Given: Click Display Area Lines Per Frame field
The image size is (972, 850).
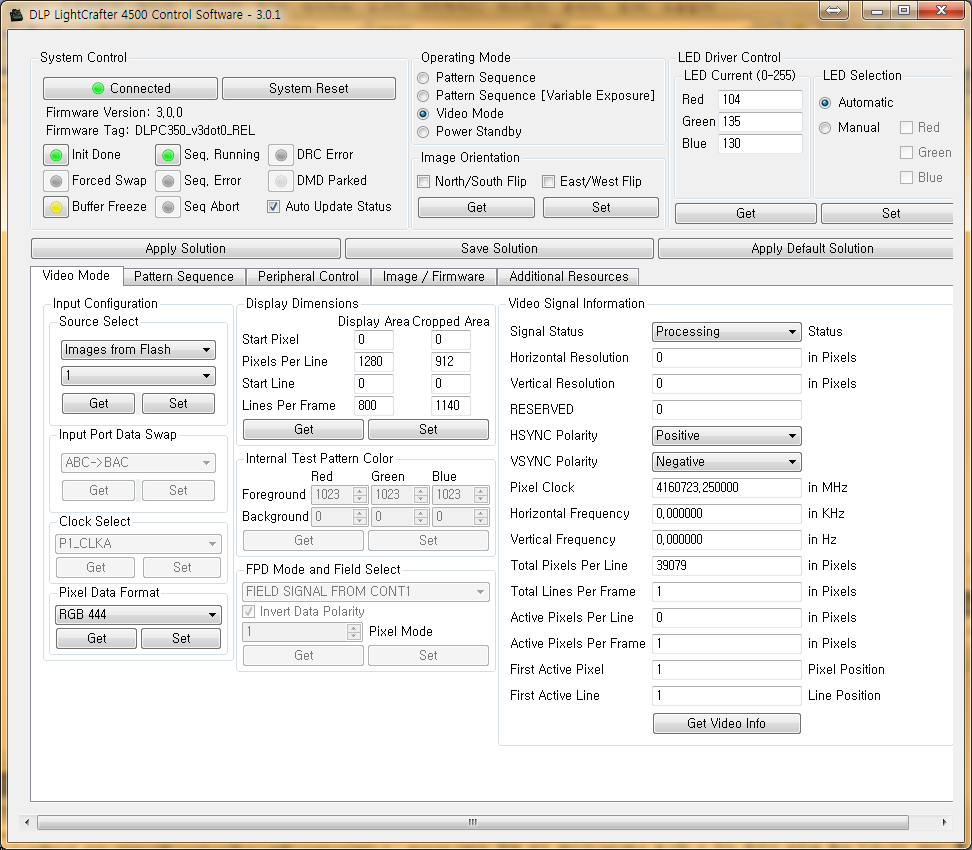Looking at the screenshot, I should (x=374, y=405).
